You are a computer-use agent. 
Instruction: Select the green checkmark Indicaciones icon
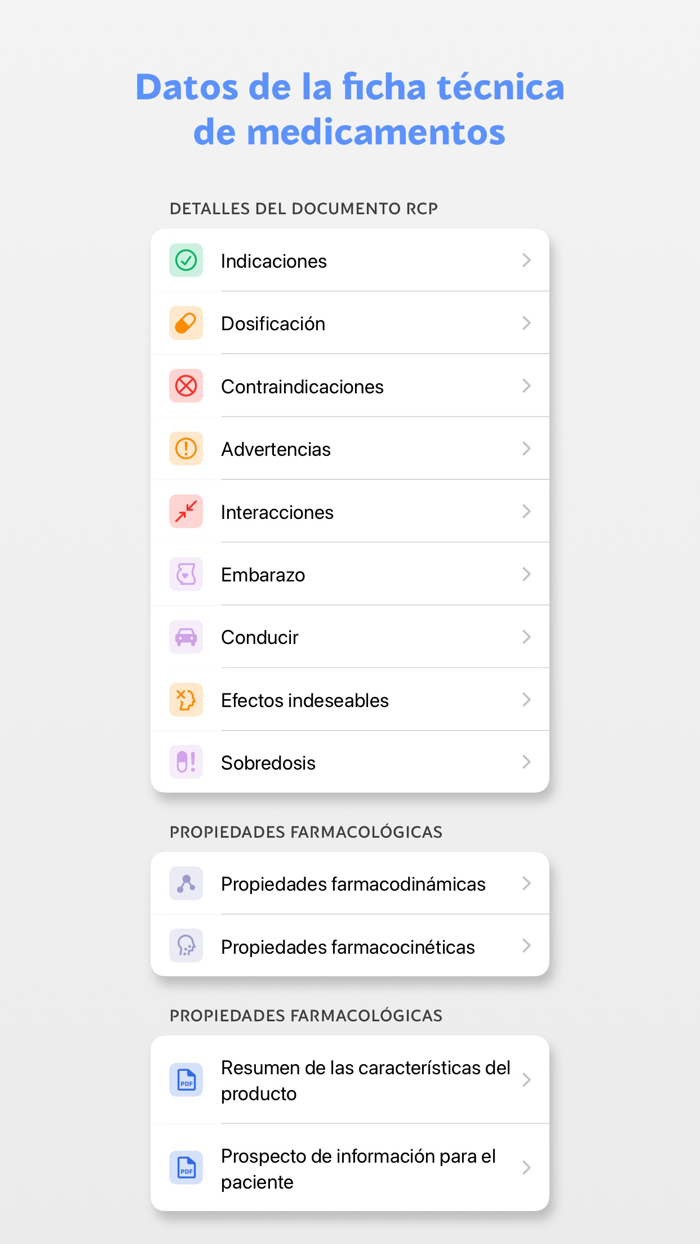click(x=186, y=260)
